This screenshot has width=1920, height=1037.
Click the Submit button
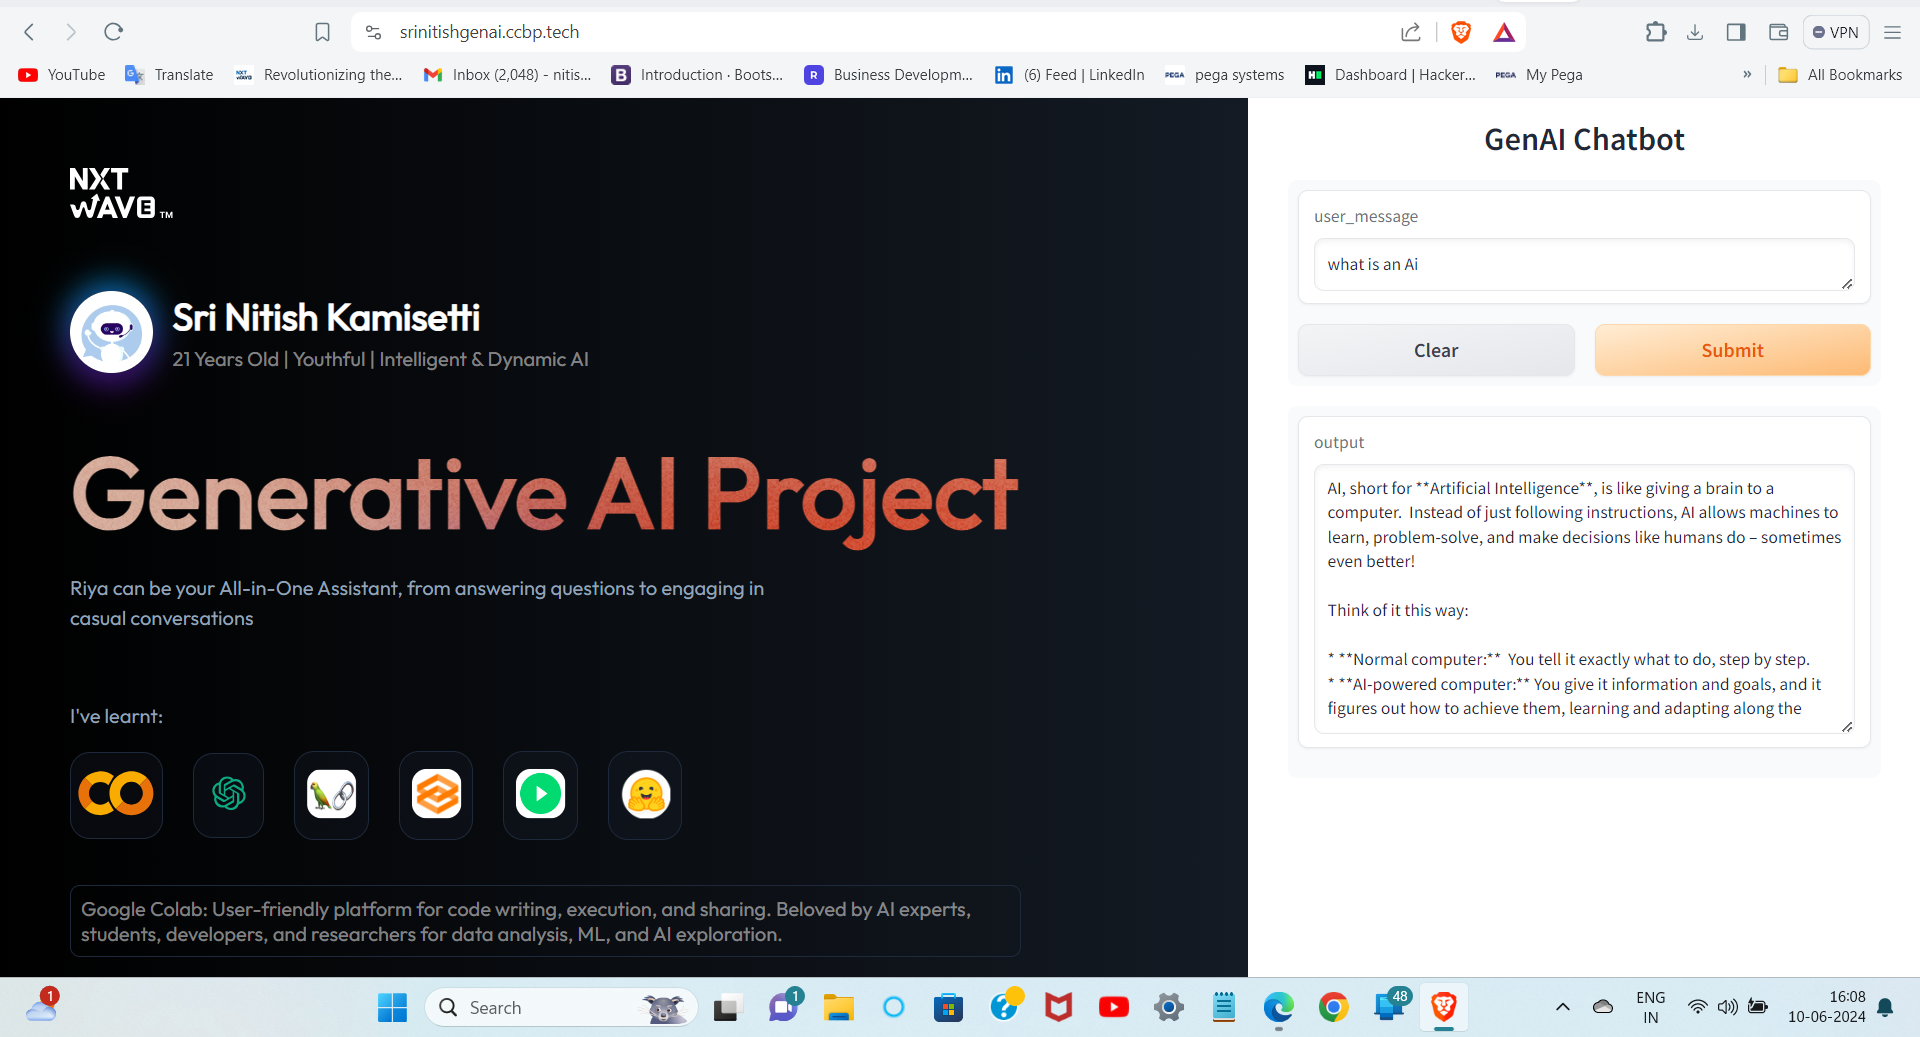(1732, 350)
